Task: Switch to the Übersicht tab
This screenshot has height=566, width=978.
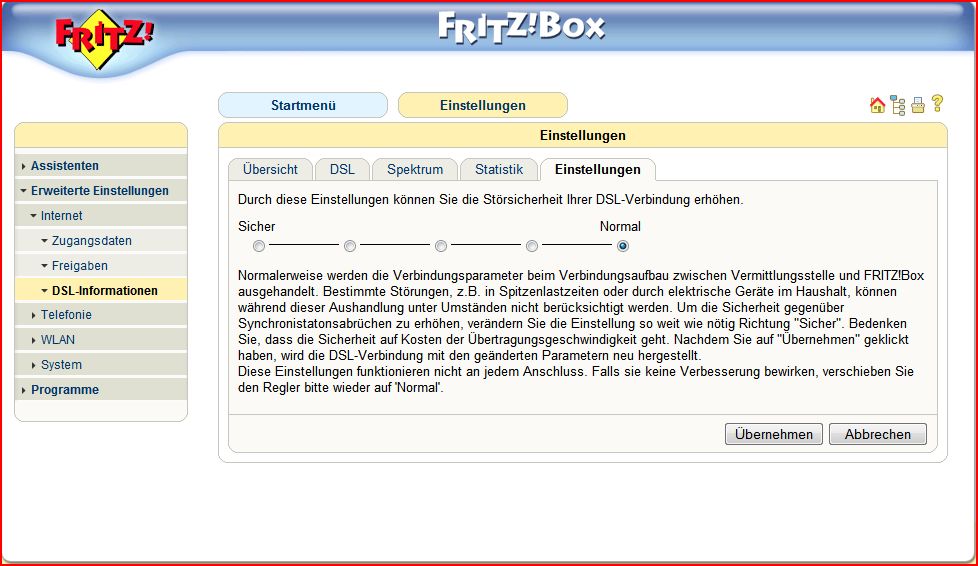Action: tap(270, 170)
